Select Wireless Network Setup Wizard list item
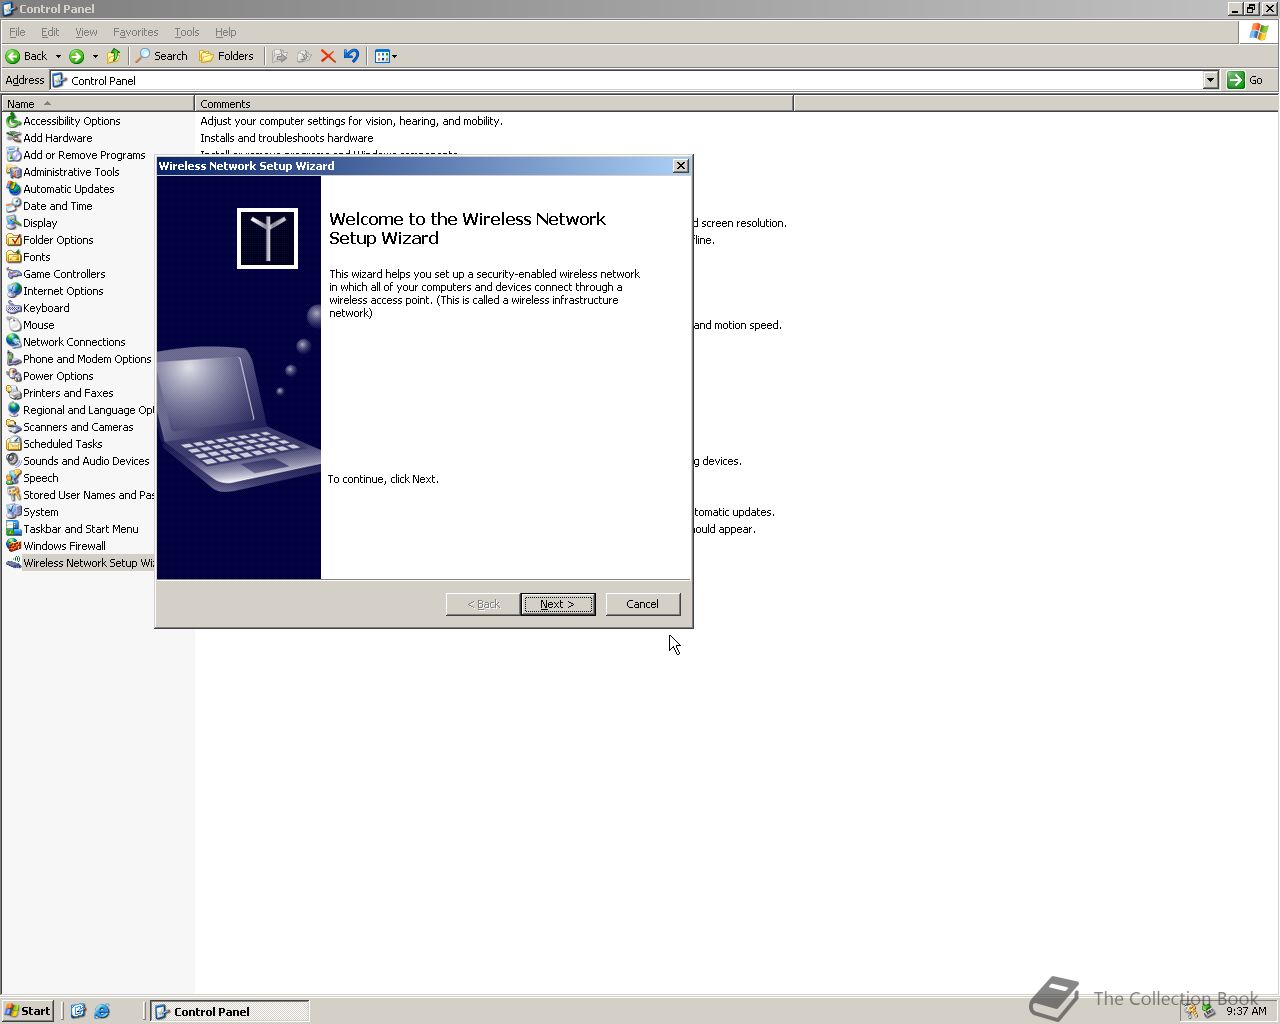Viewport: 1280px width, 1024px height. [80, 563]
